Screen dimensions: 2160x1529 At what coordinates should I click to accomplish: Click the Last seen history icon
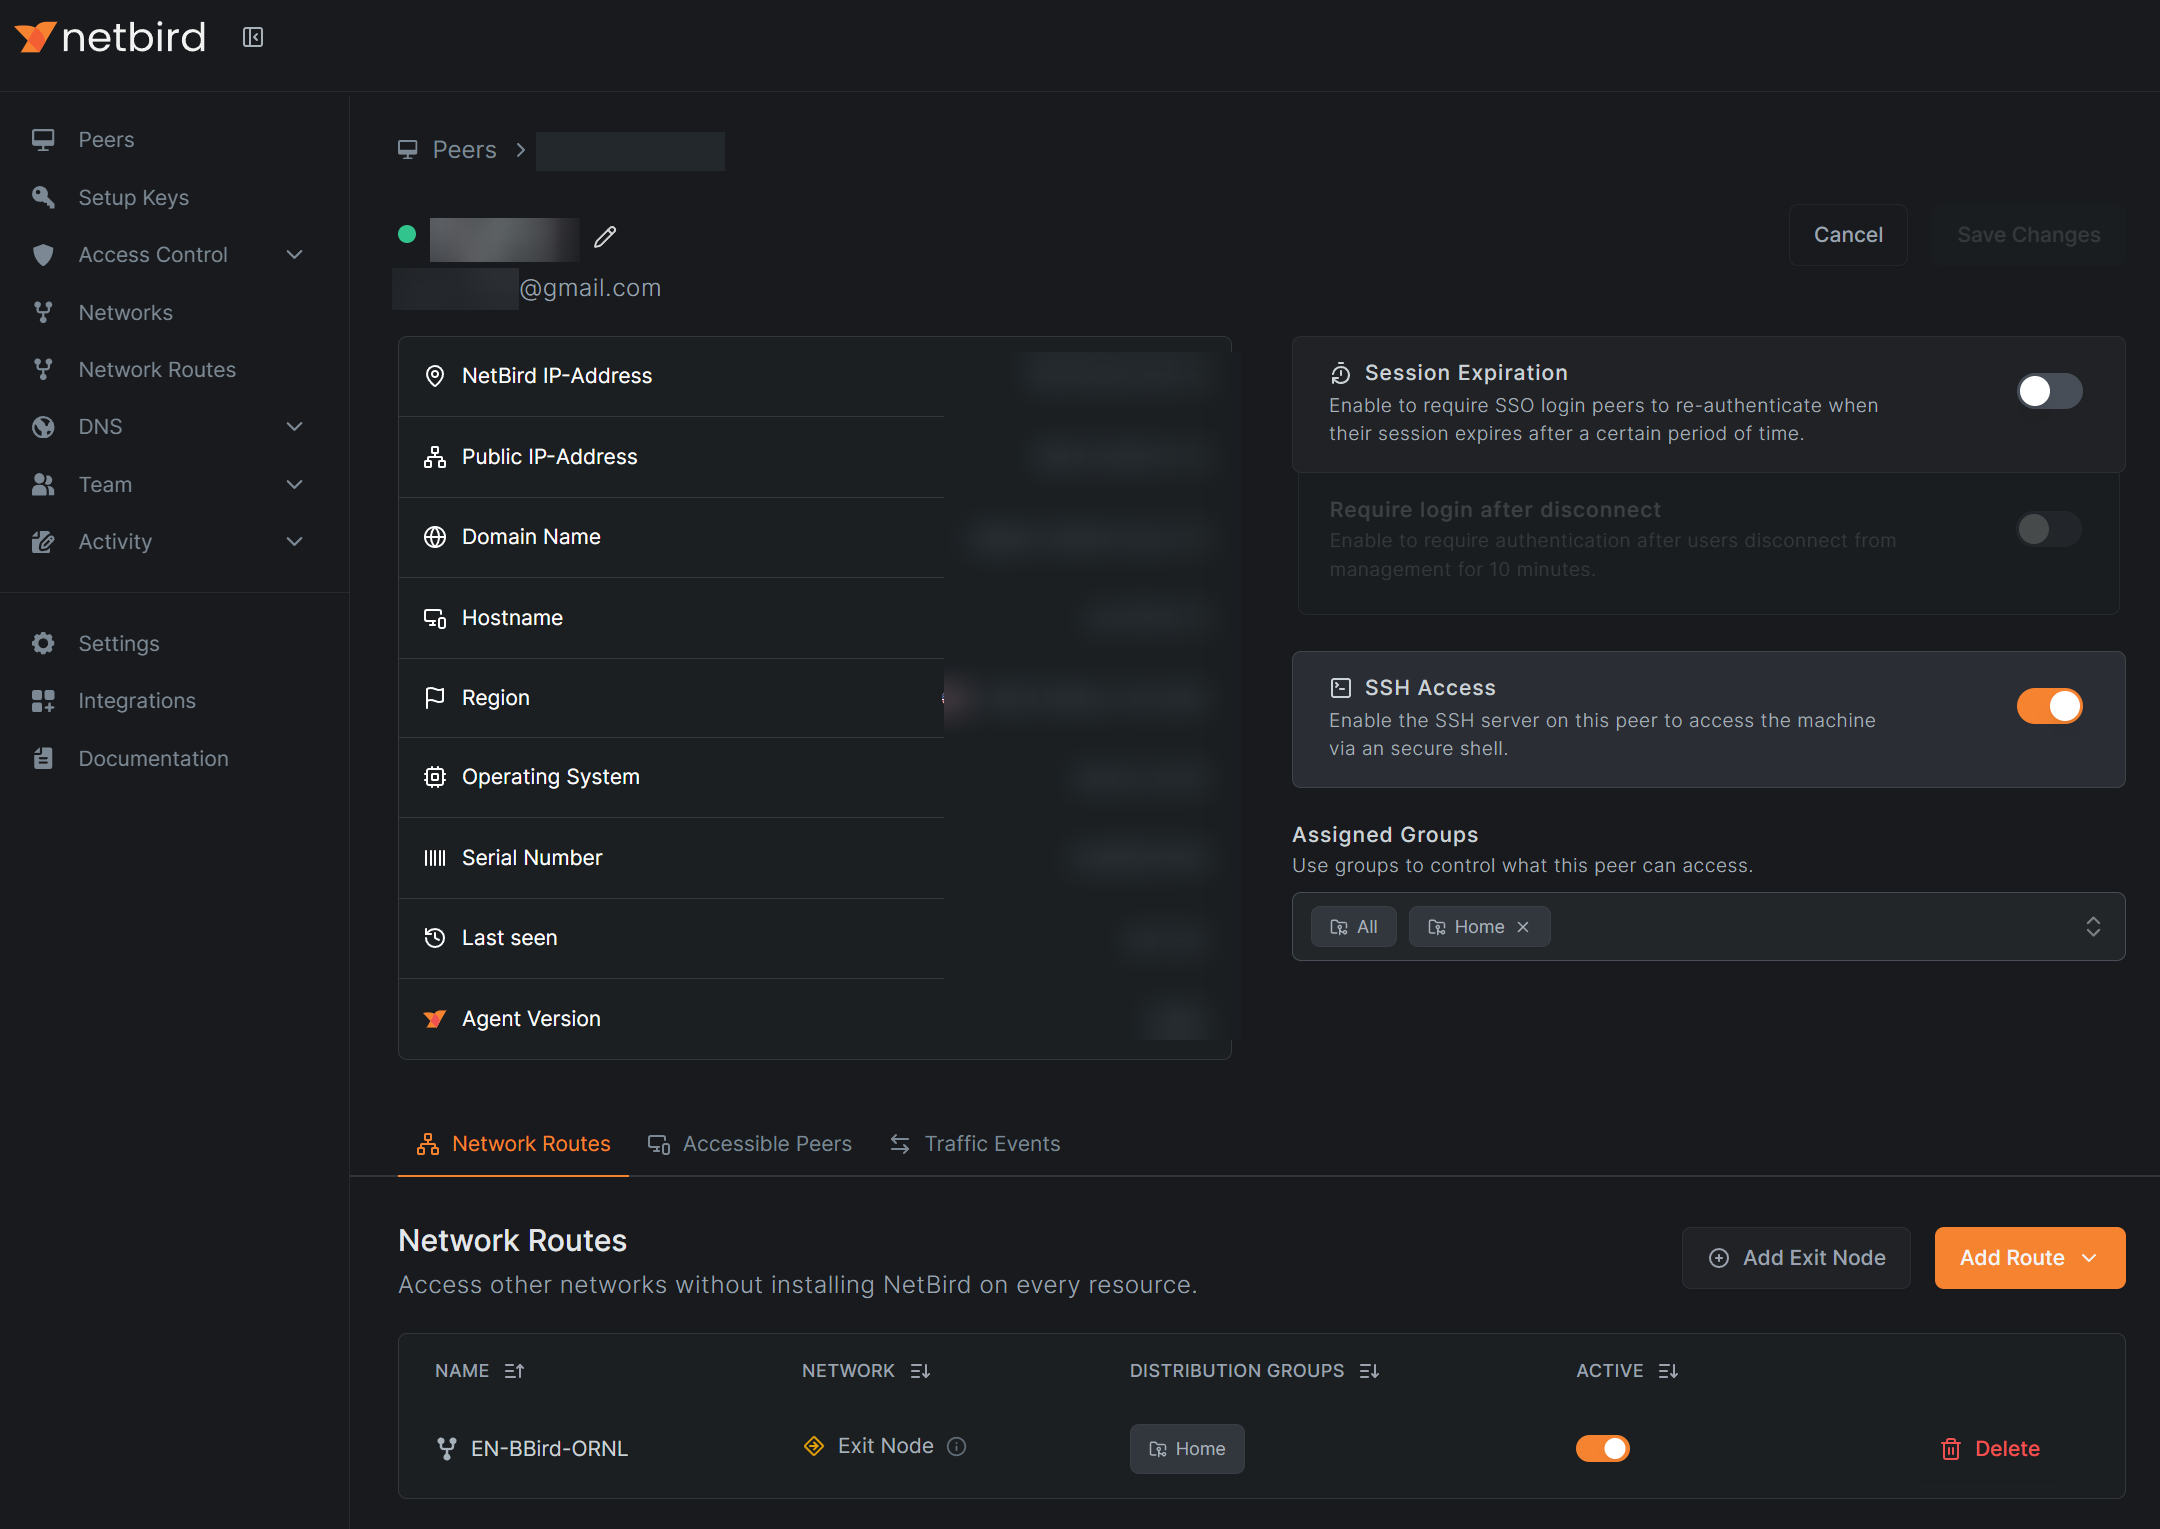pyautogui.click(x=435, y=938)
